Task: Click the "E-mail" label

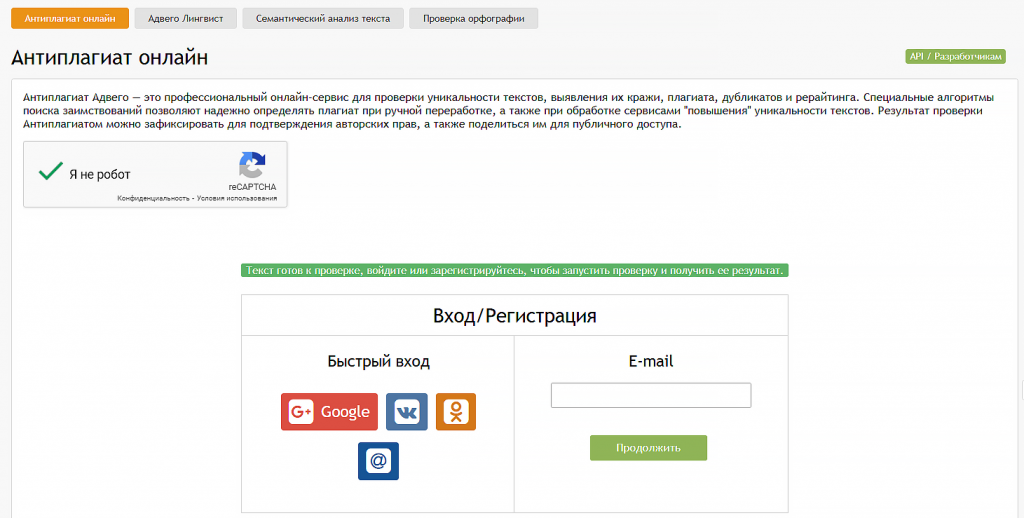Action: [651, 361]
